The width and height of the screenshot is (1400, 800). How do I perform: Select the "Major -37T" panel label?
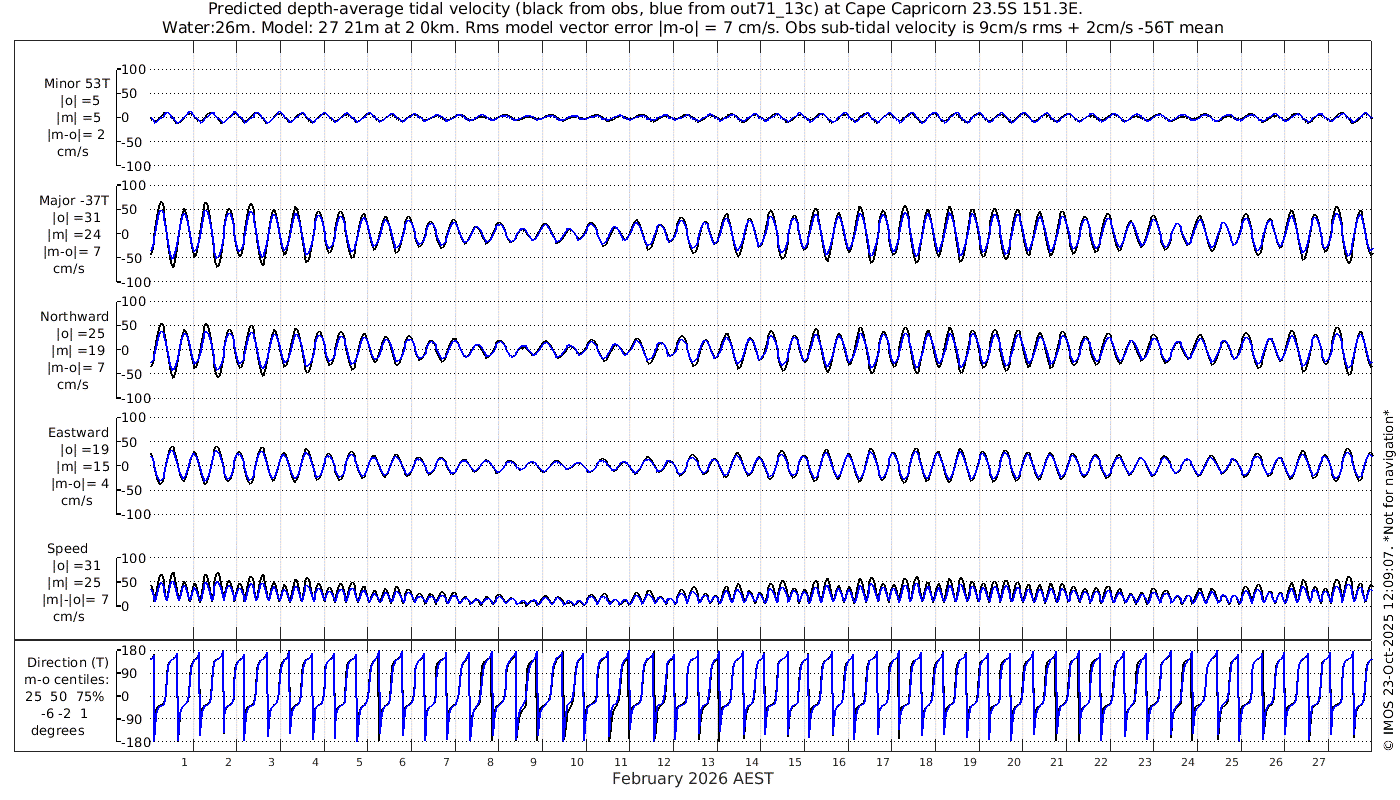[x=74, y=200]
